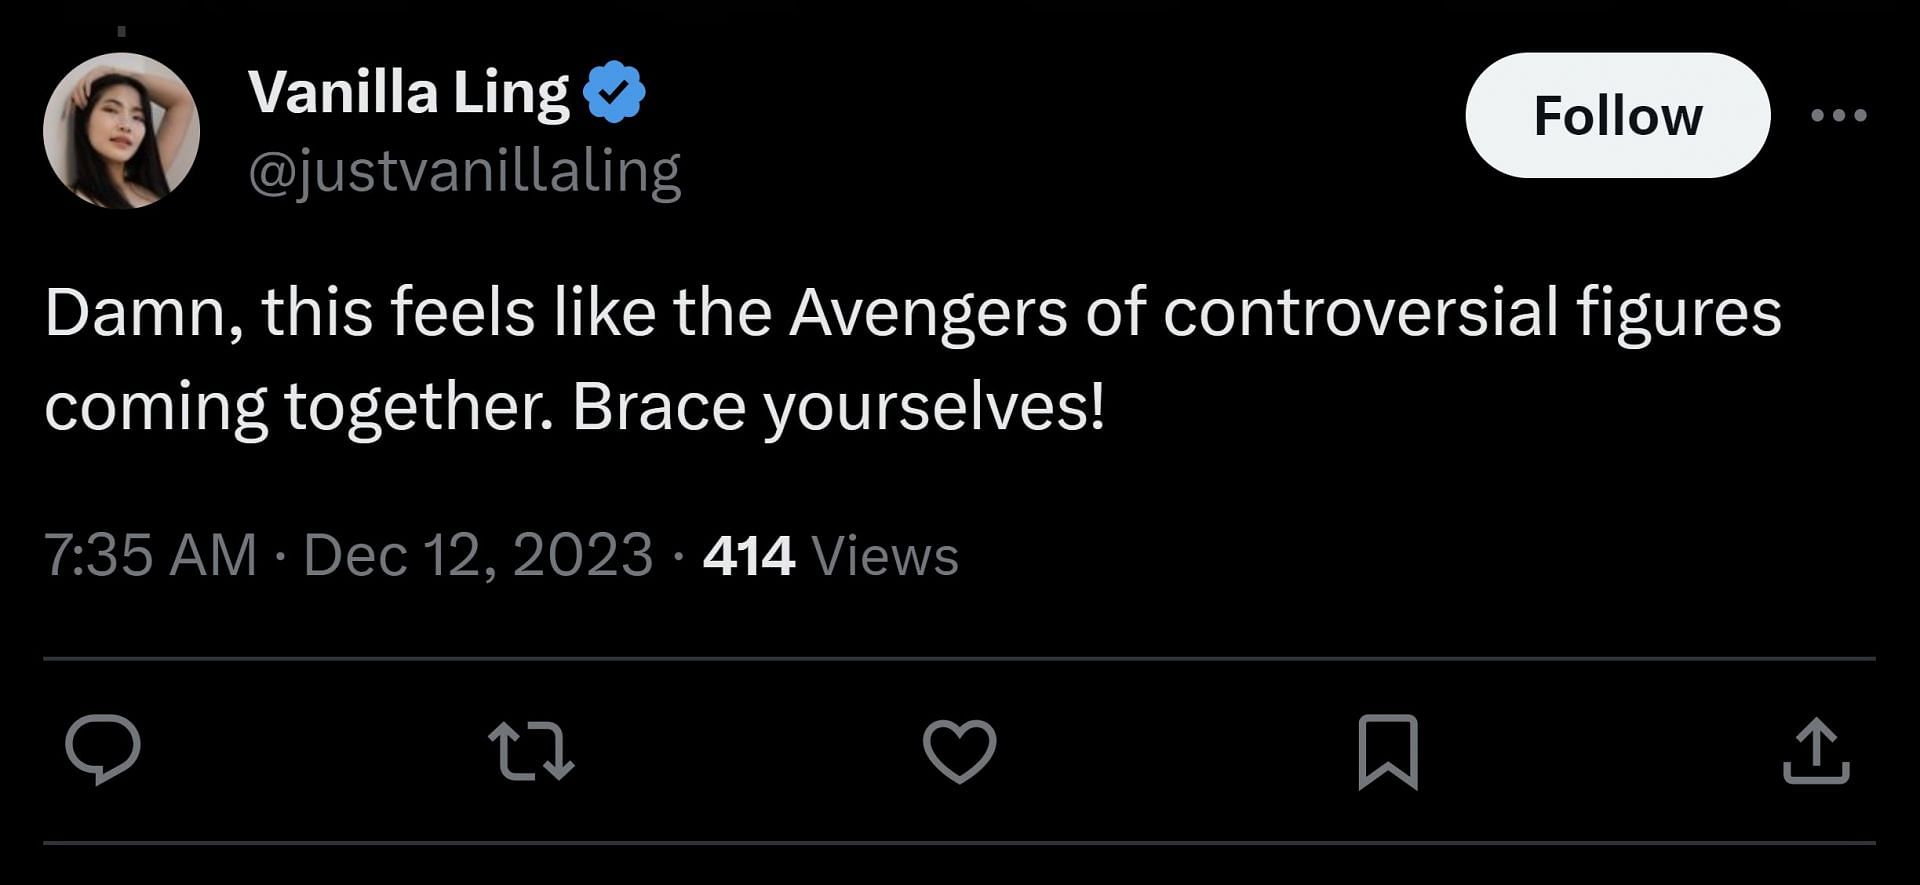Click "coming together." in the tweet body

[299, 409]
